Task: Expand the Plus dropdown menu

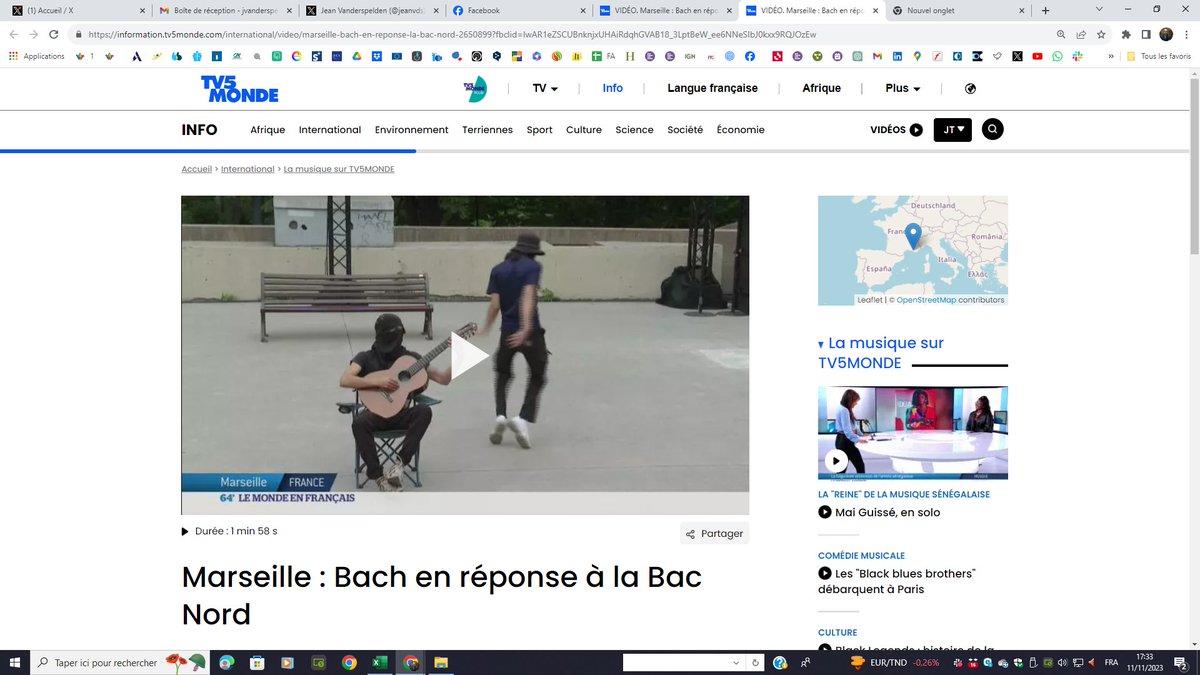Action: tap(903, 88)
